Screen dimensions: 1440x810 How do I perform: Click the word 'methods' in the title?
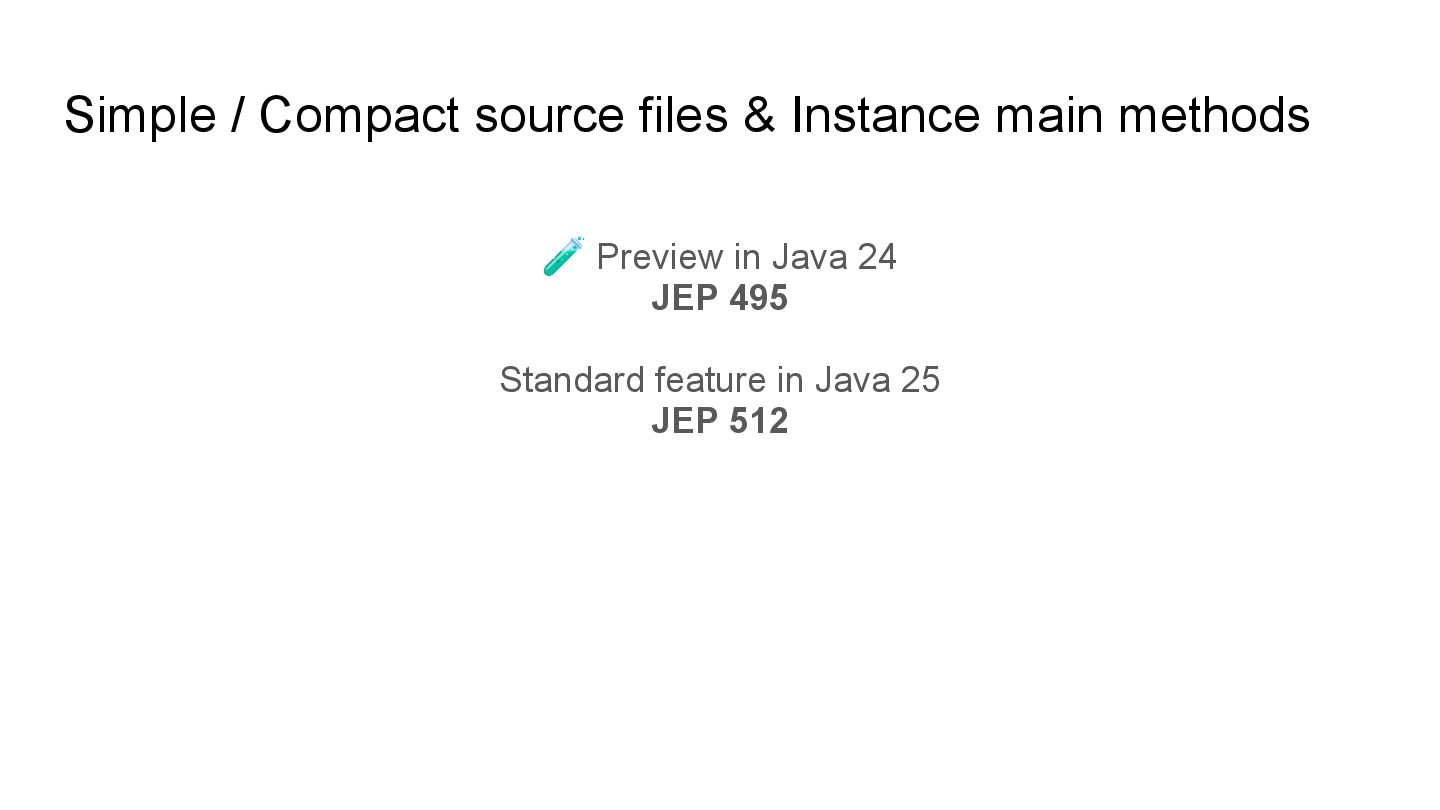(1213, 115)
